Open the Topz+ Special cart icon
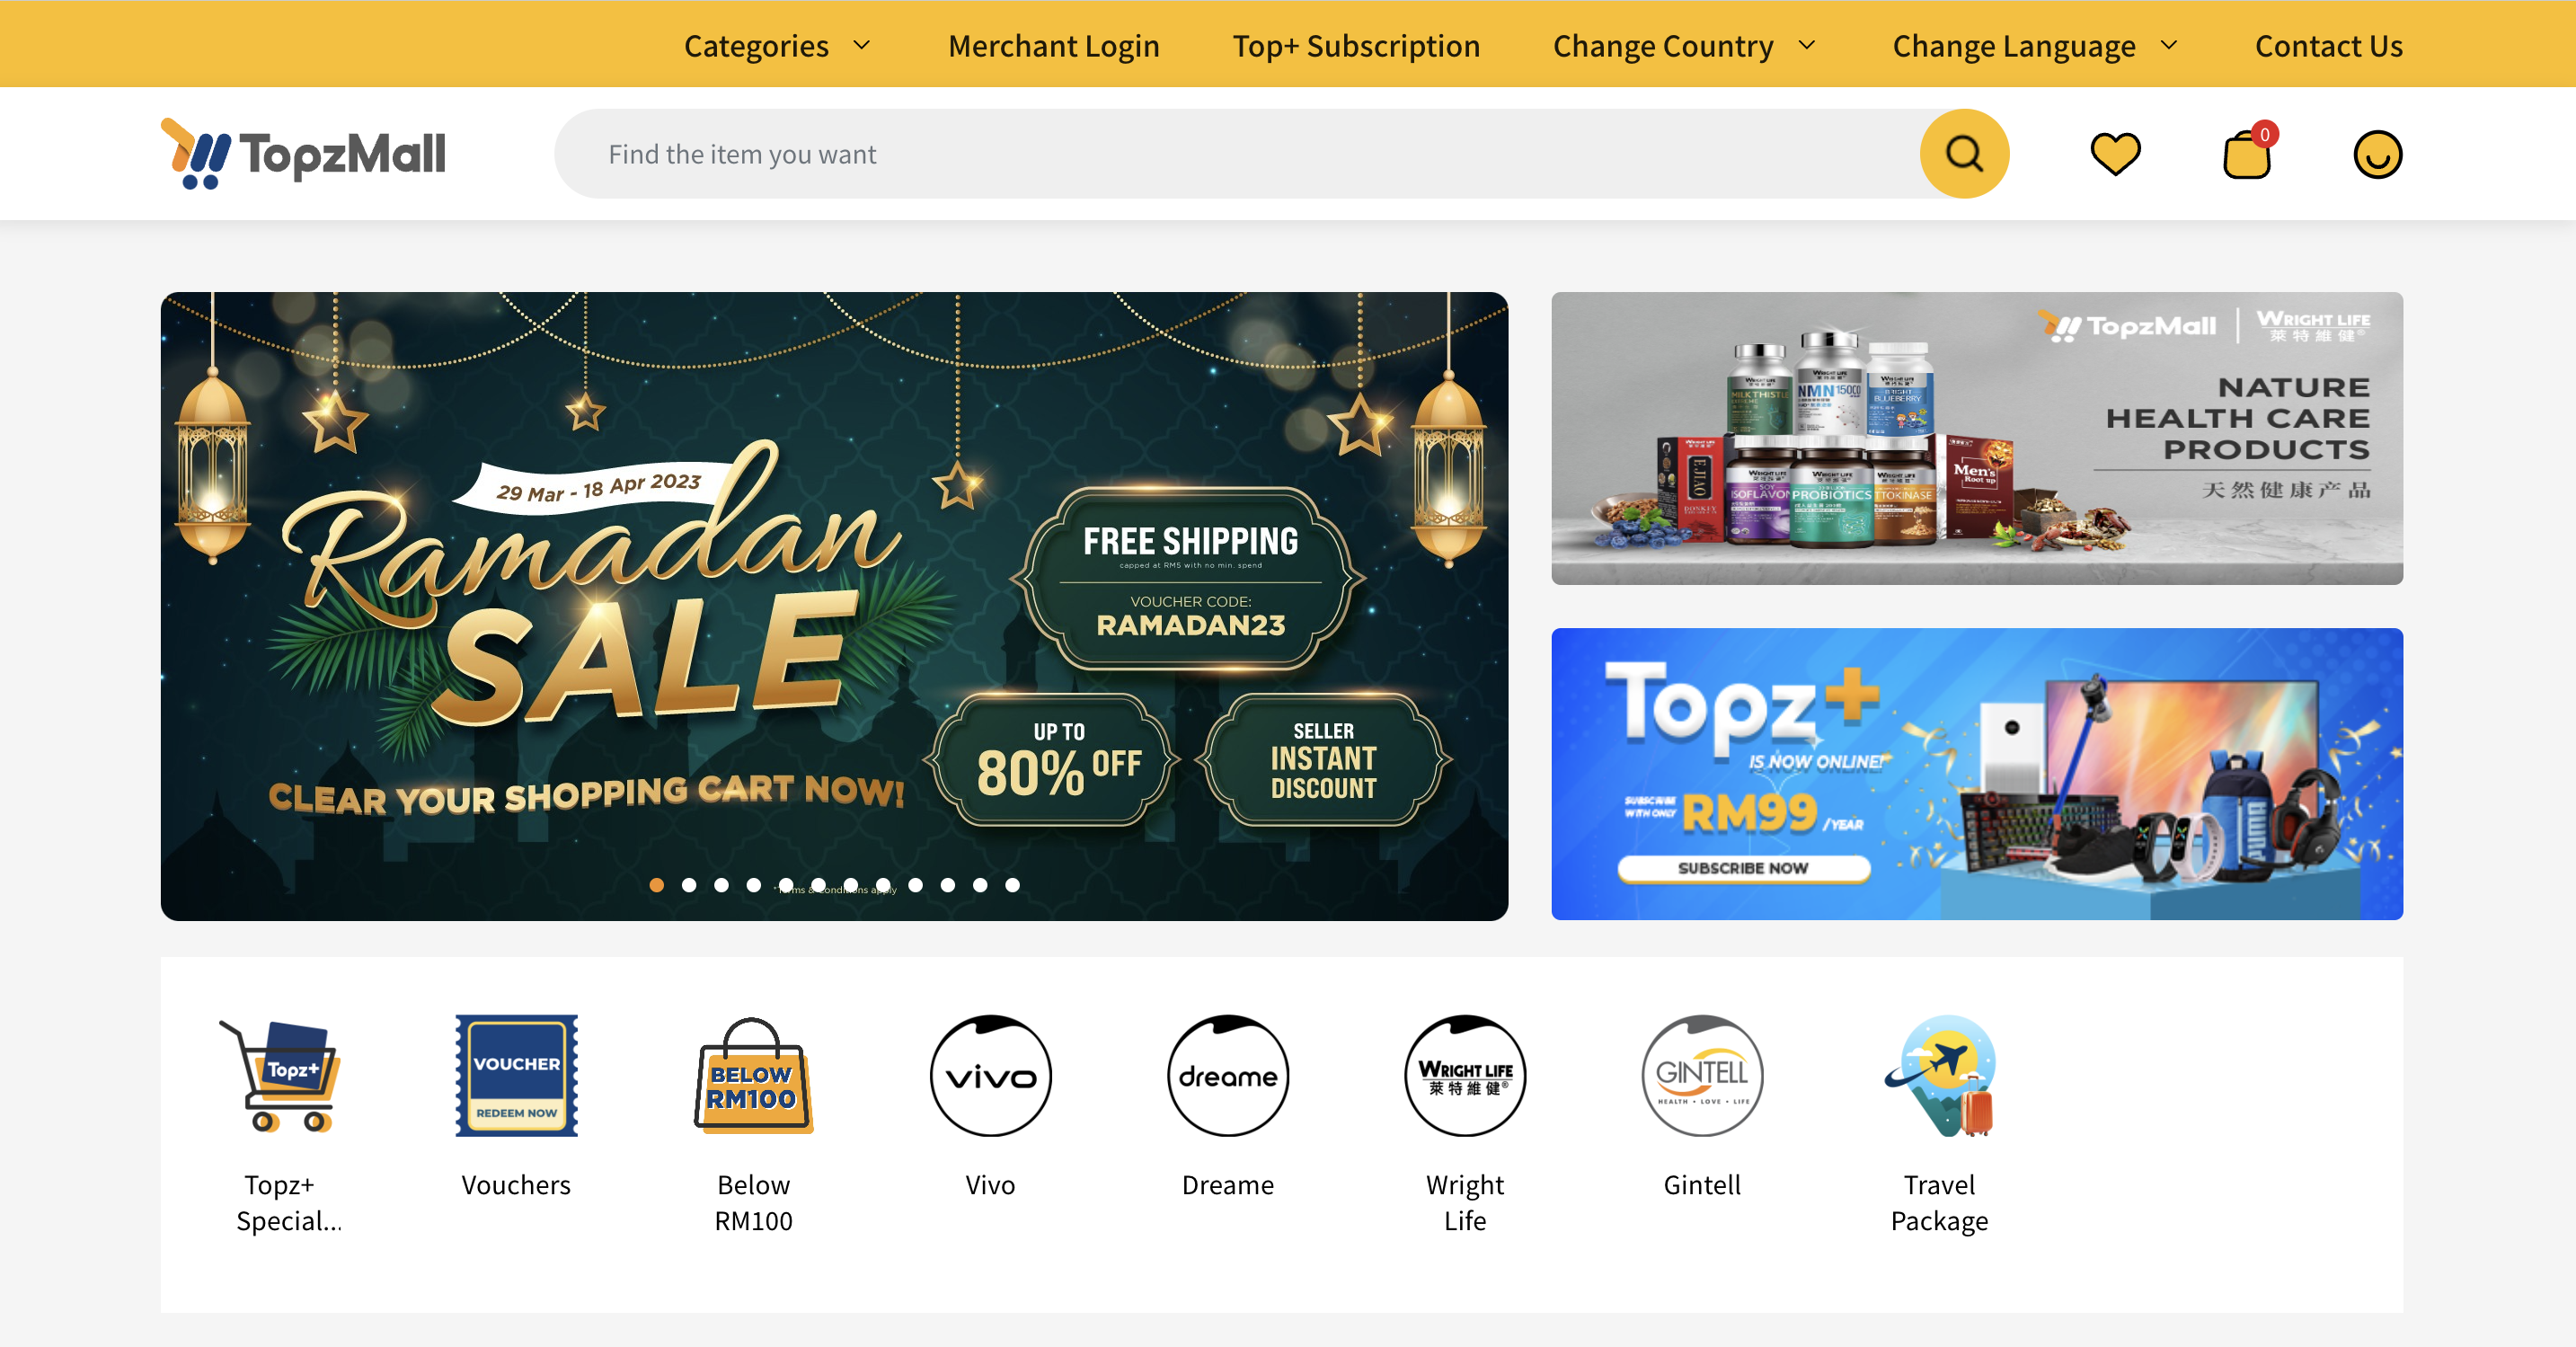2576x1347 pixels. click(280, 1075)
